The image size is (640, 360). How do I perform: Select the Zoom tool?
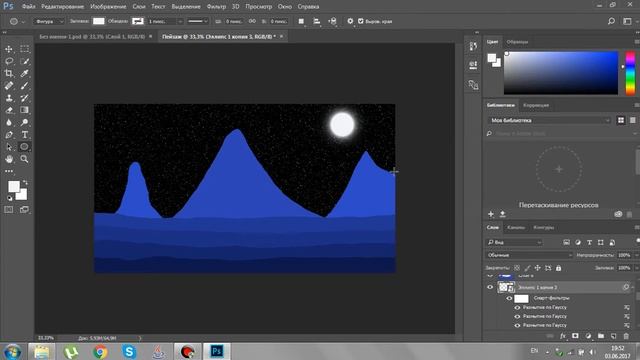click(24, 159)
